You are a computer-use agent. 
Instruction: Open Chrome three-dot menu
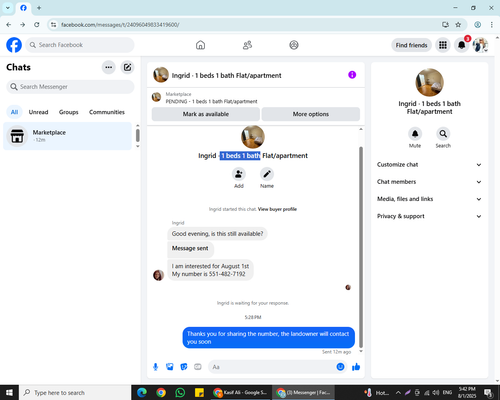(491, 25)
